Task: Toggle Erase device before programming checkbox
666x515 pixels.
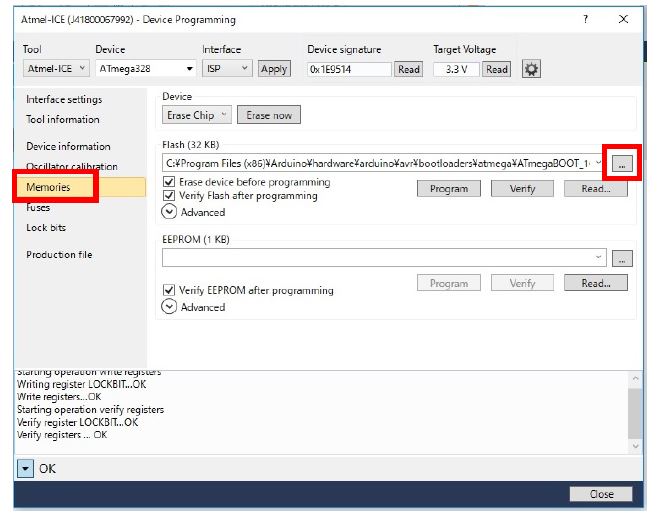Action: 169,183
